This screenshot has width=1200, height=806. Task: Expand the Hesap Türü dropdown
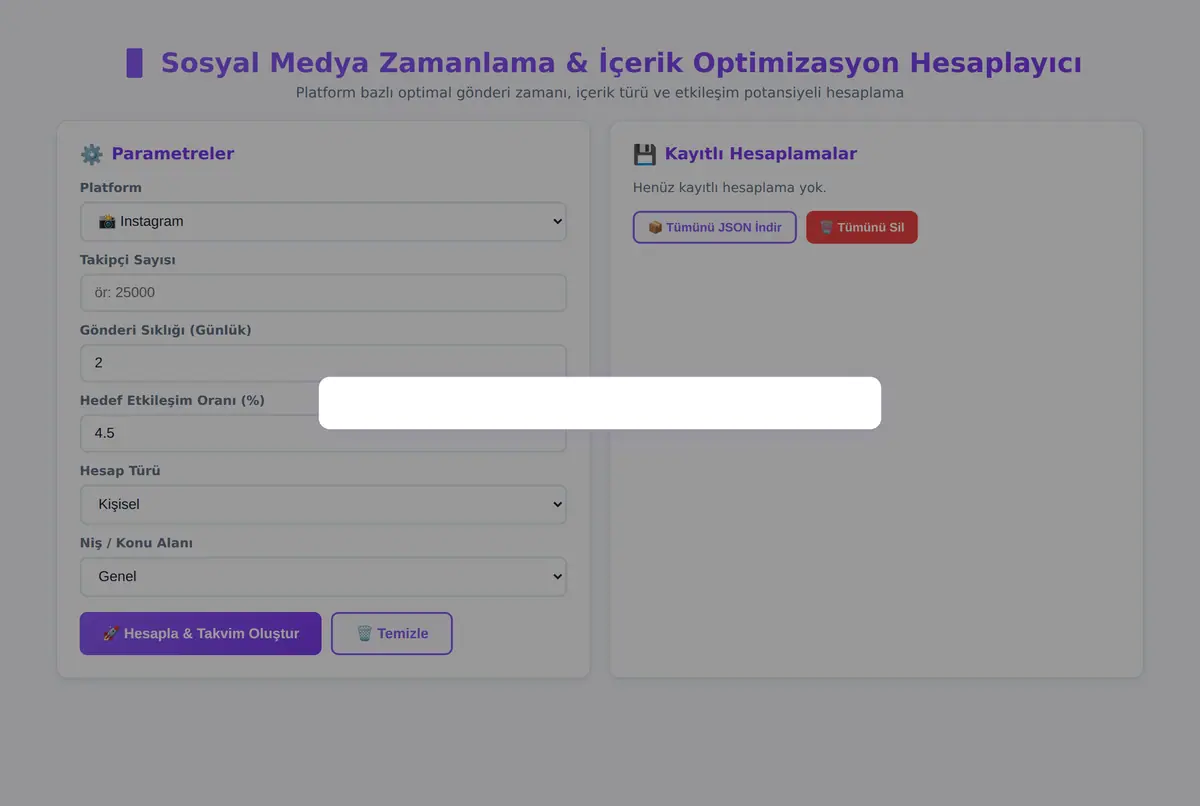click(x=323, y=504)
